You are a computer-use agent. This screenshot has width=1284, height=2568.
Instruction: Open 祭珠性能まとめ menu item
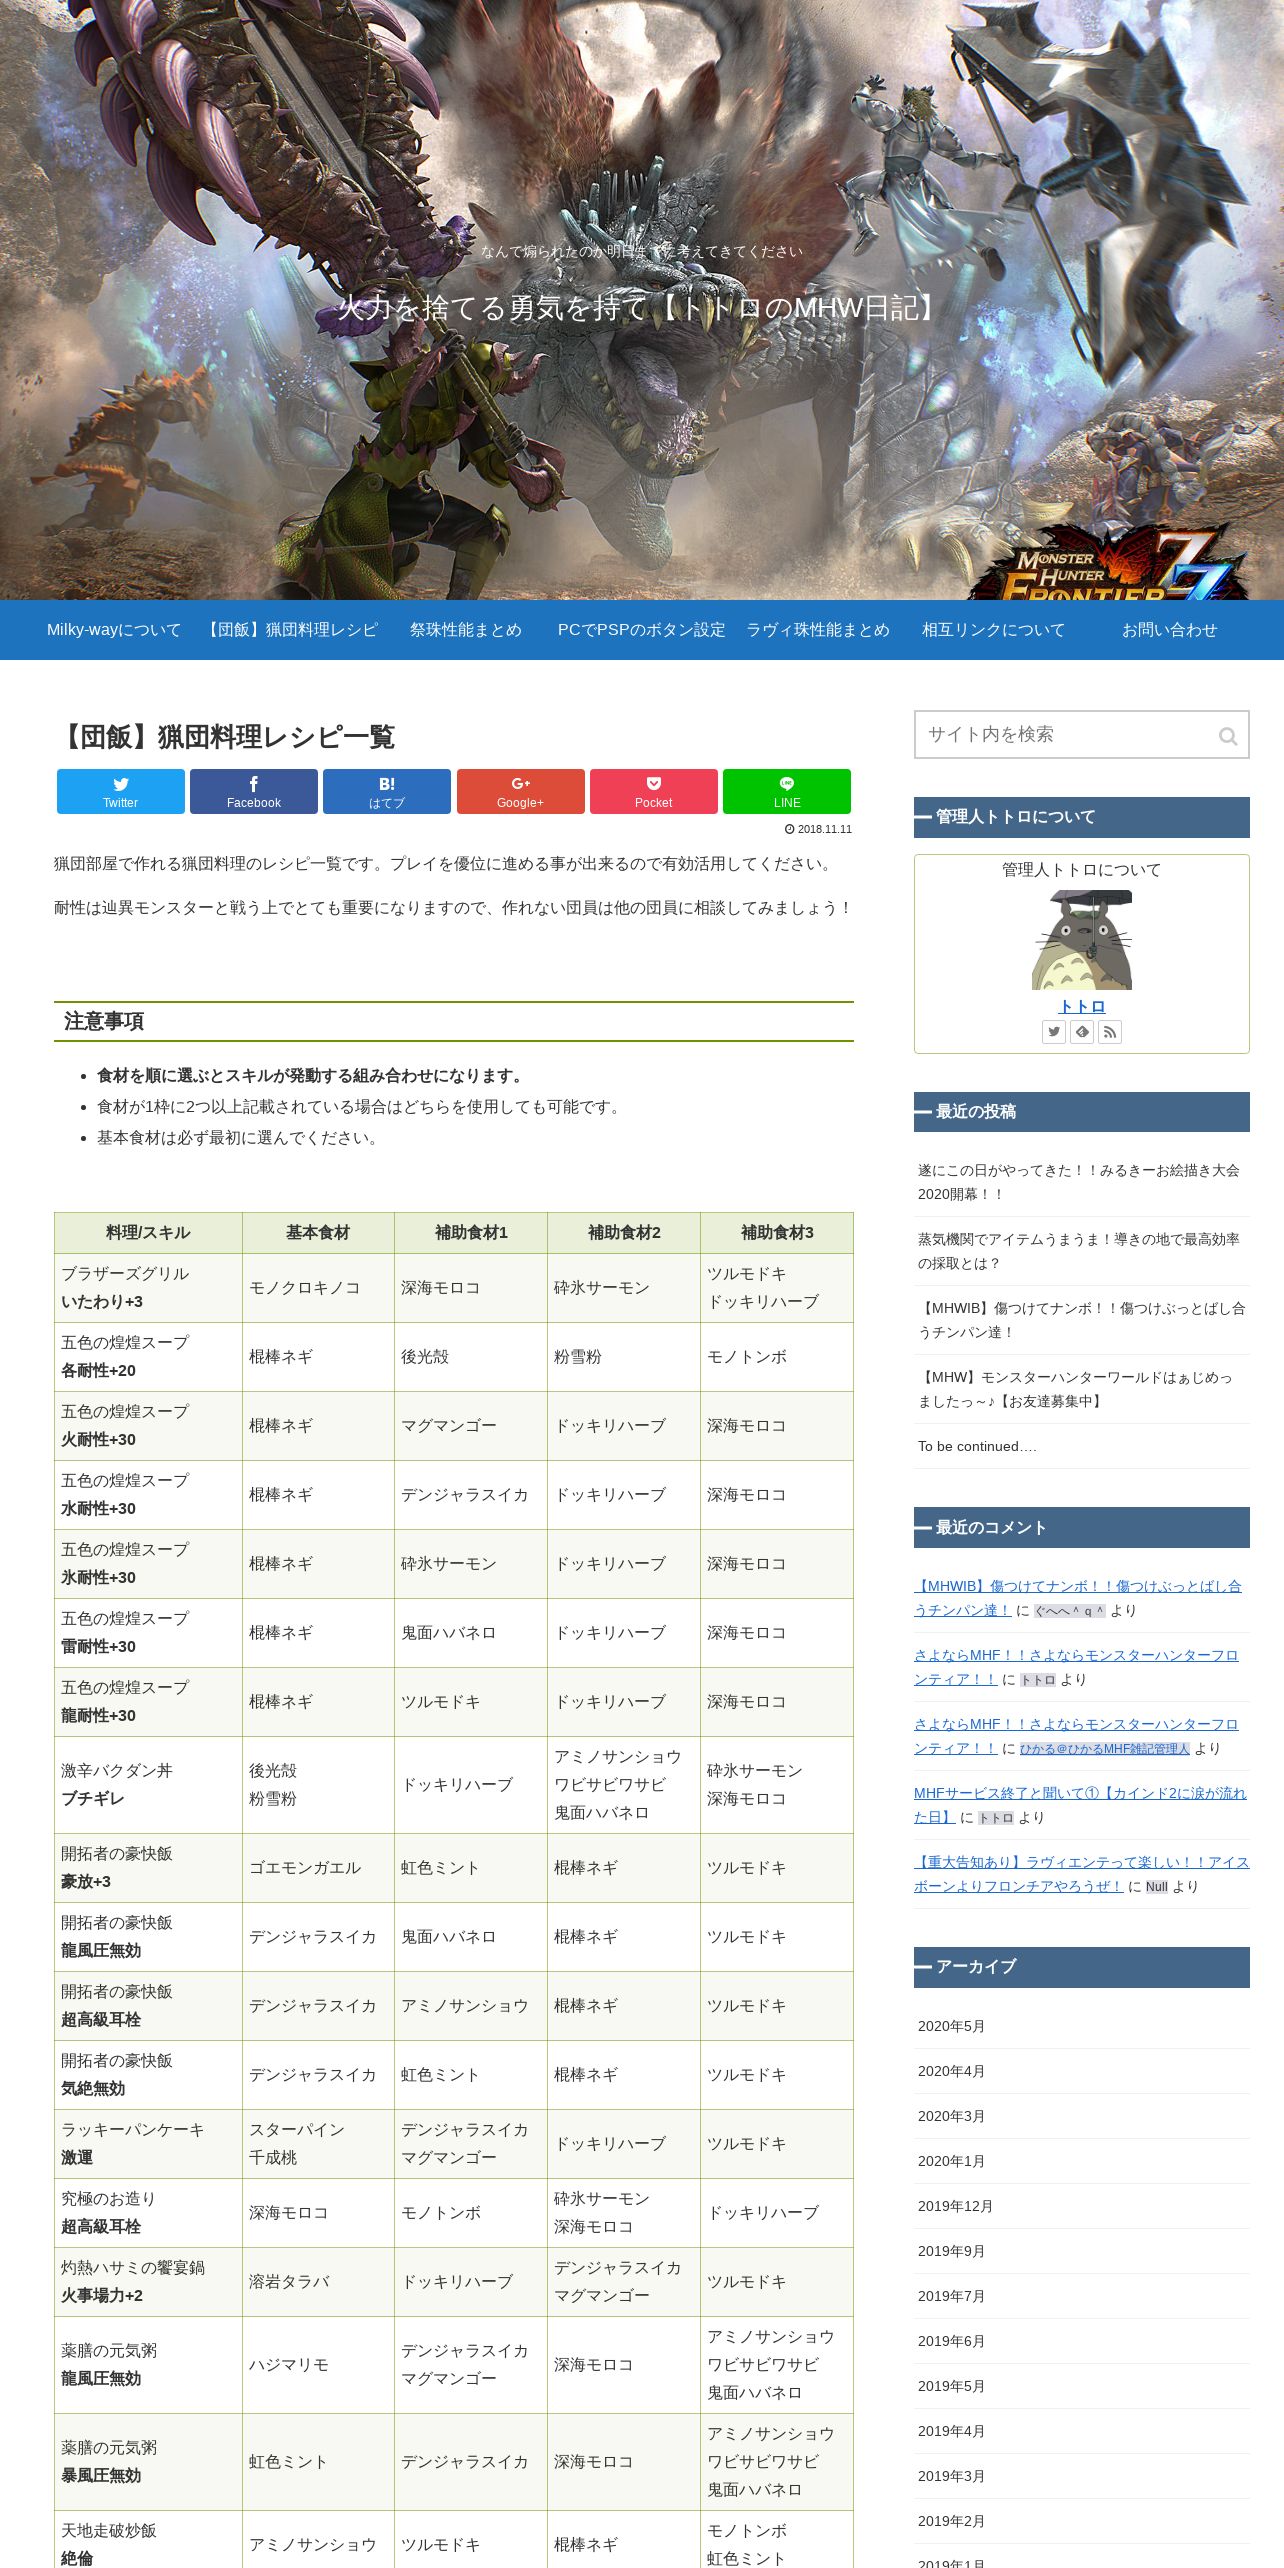[x=466, y=630]
